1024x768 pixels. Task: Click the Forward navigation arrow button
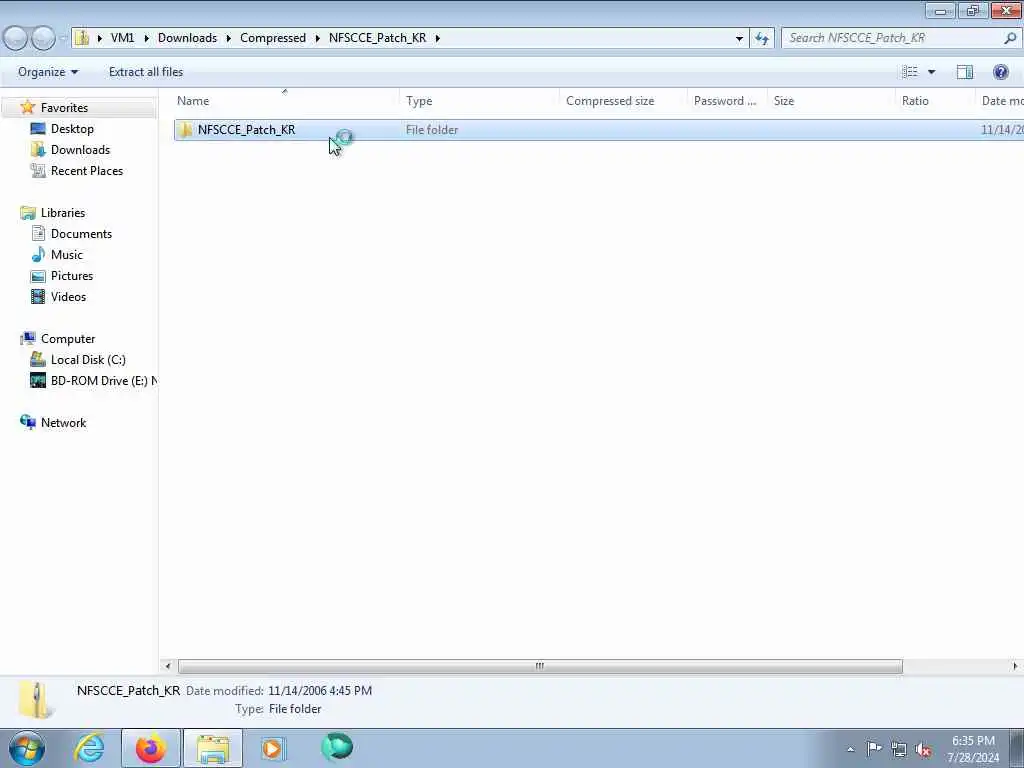(x=44, y=38)
